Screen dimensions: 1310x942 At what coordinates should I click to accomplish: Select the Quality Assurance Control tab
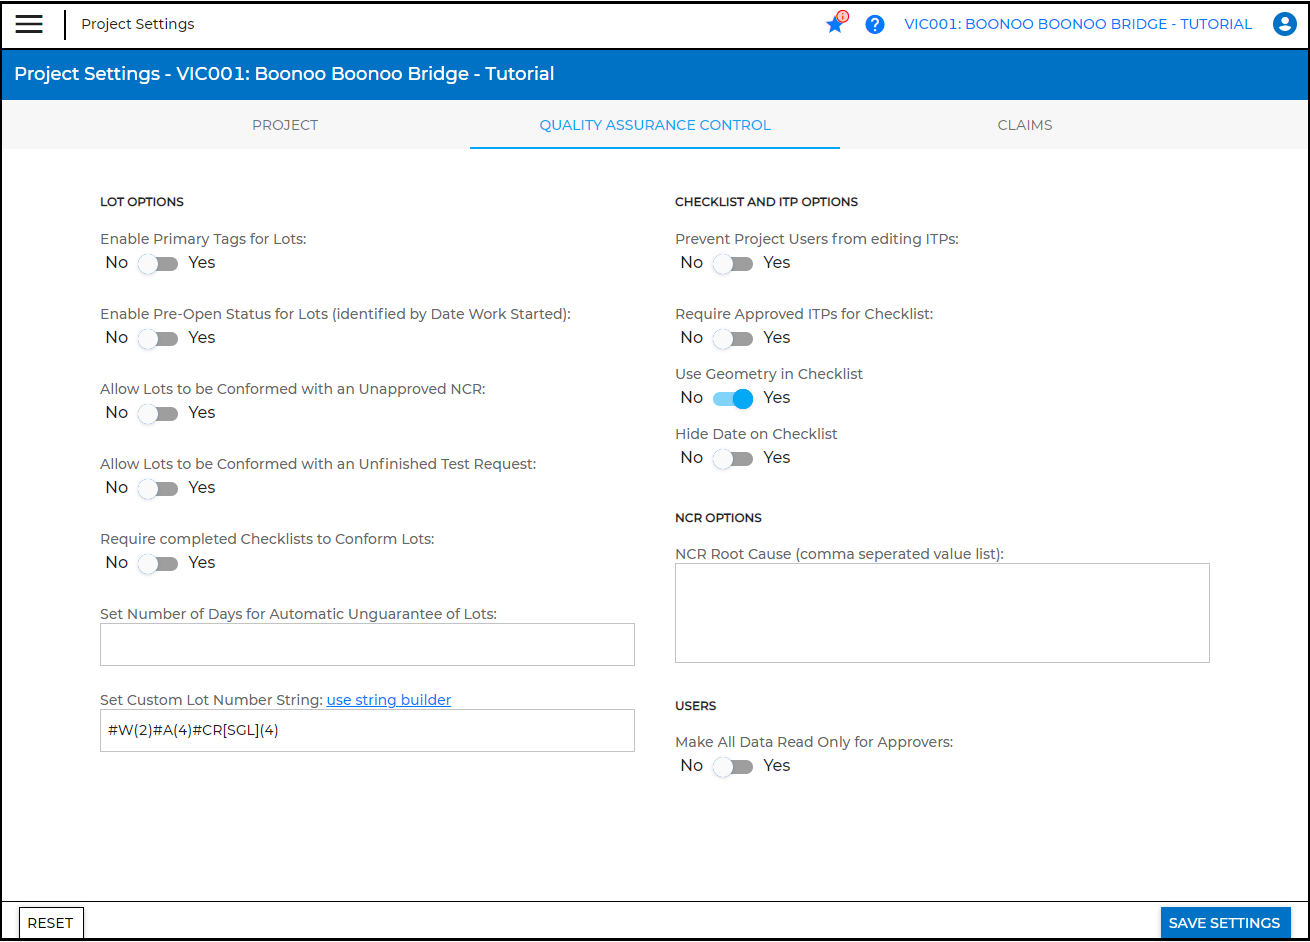(x=655, y=126)
